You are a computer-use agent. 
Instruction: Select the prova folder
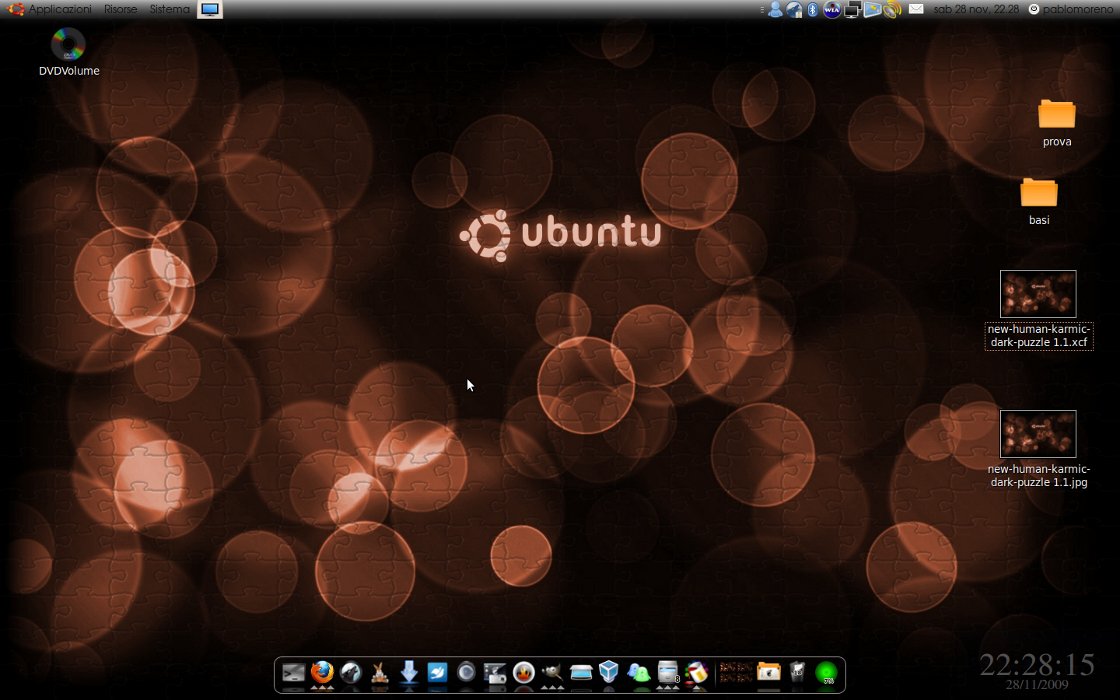click(x=1056, y=114)
